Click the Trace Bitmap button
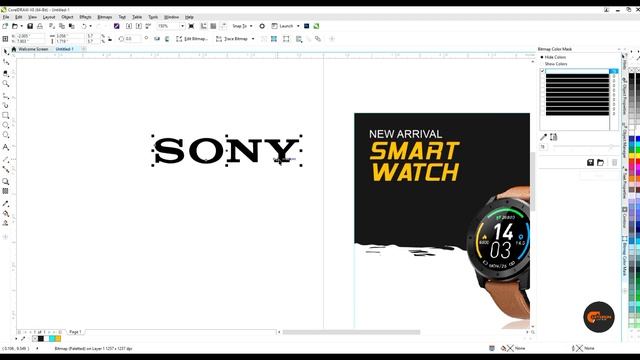The height and width of the screenshot is (360, 640). (x=232, y=39)
